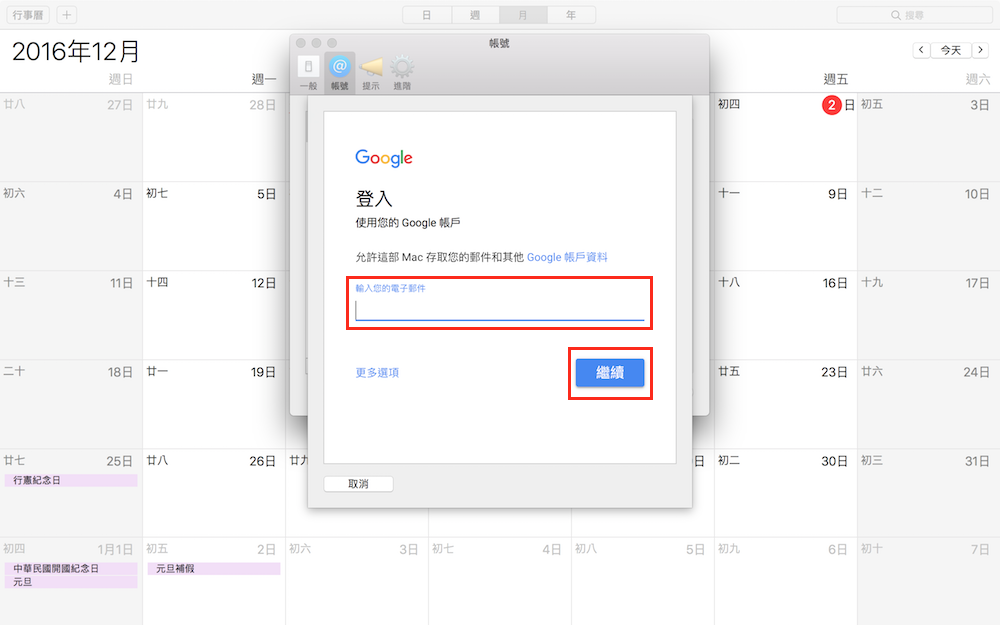Select December 4 (4日) calendar cell
Viewport: 1000px width, 625px height.
(x=71, y=226)
